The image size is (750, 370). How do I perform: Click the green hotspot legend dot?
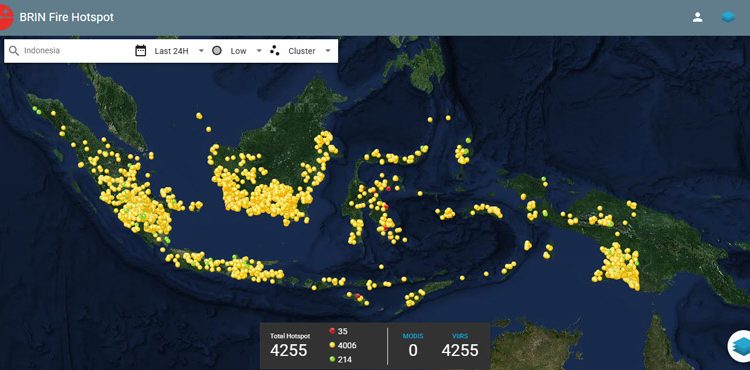(331, 359)
